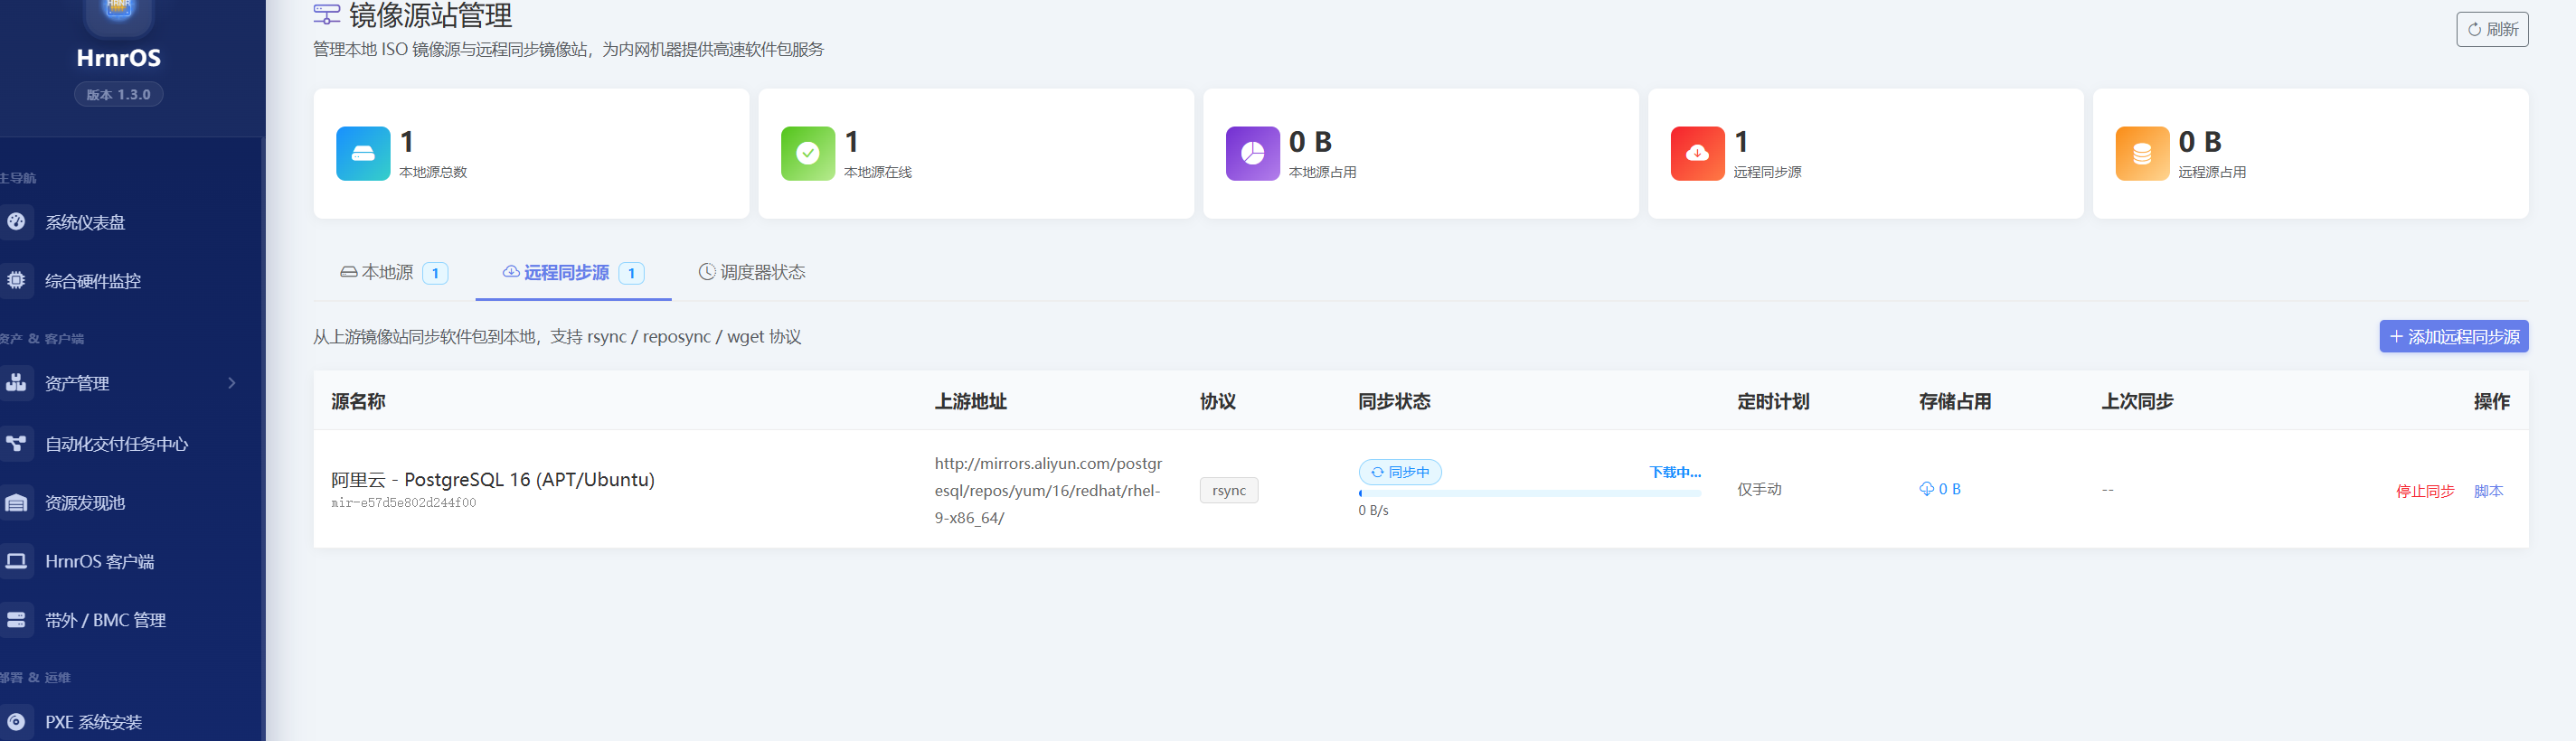Click the orange database icon on the 远程源占用 card

(x=2143, y=153)
